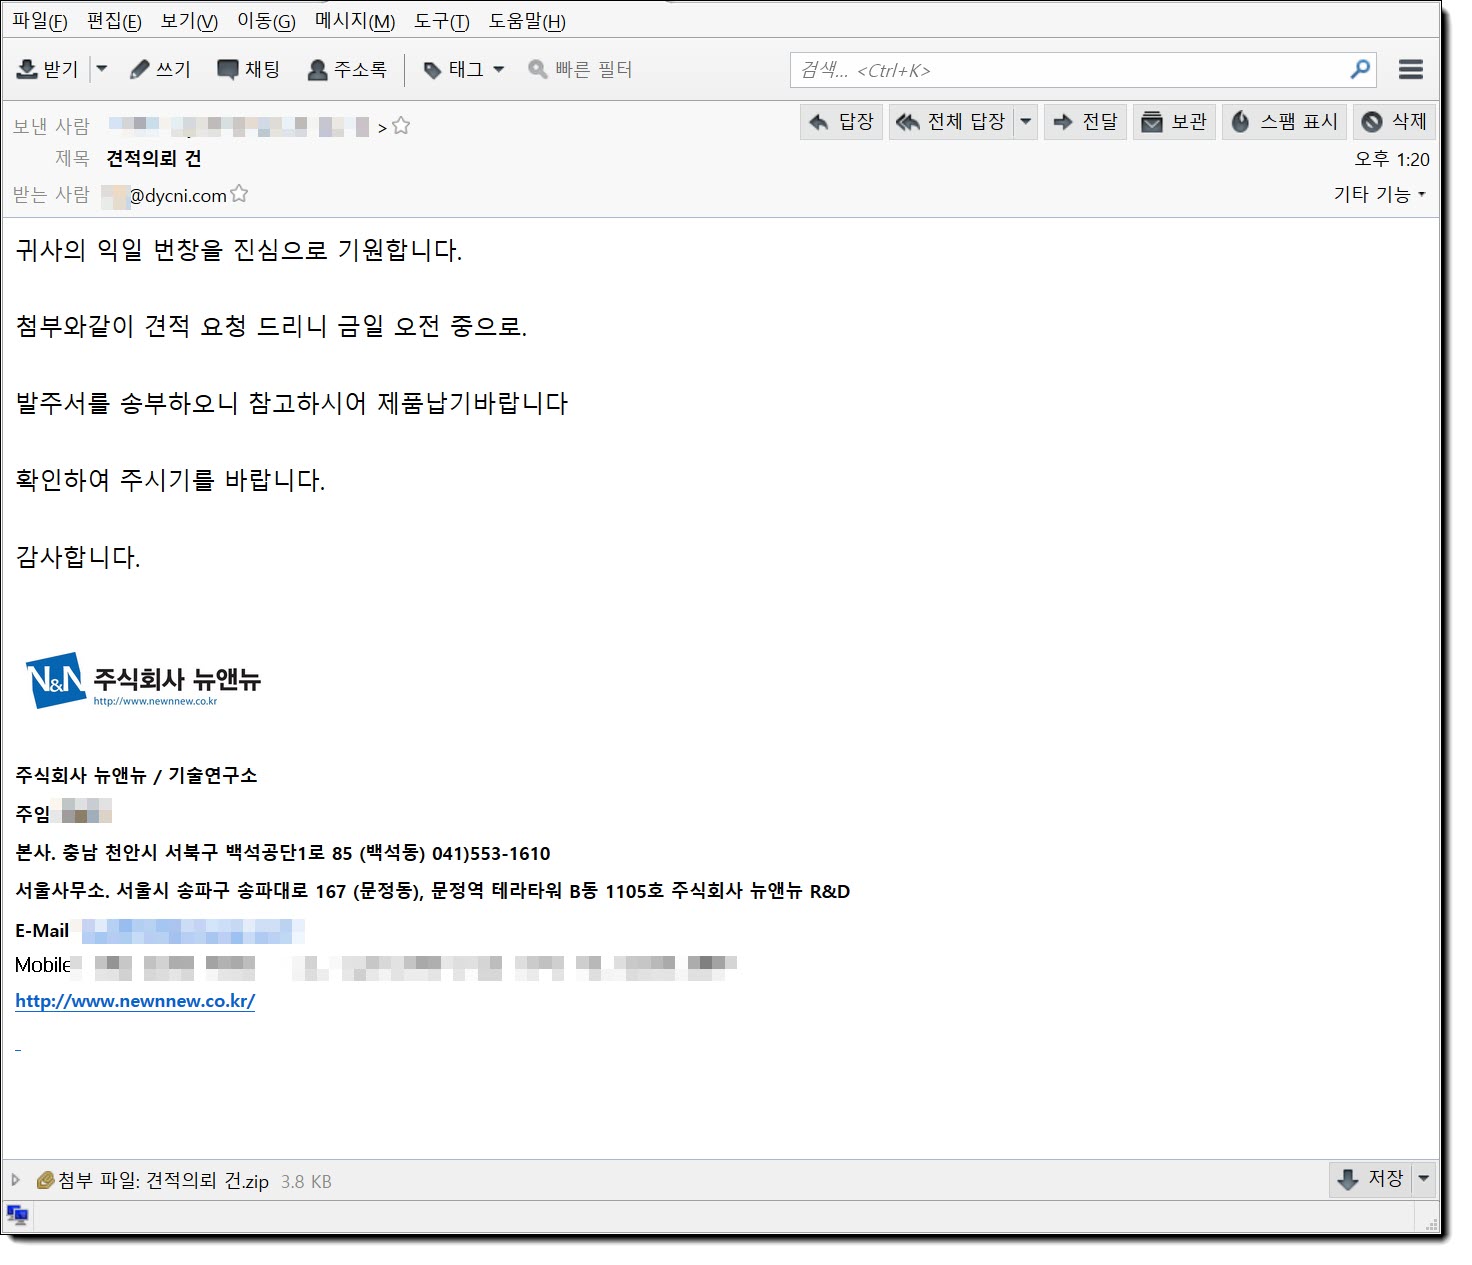The image size is (1472, 1265).
Task: Open the 메시지(M) menu
Action: point(355,21)
